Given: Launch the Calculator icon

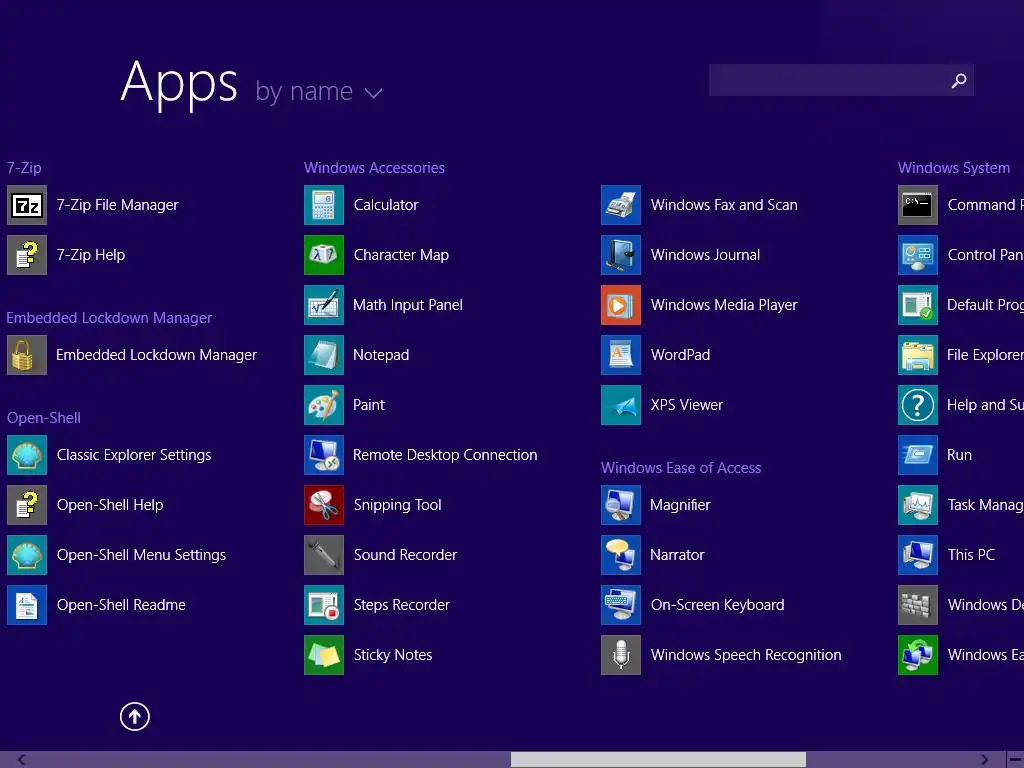Looking at the screenshot, I should 324,205.
